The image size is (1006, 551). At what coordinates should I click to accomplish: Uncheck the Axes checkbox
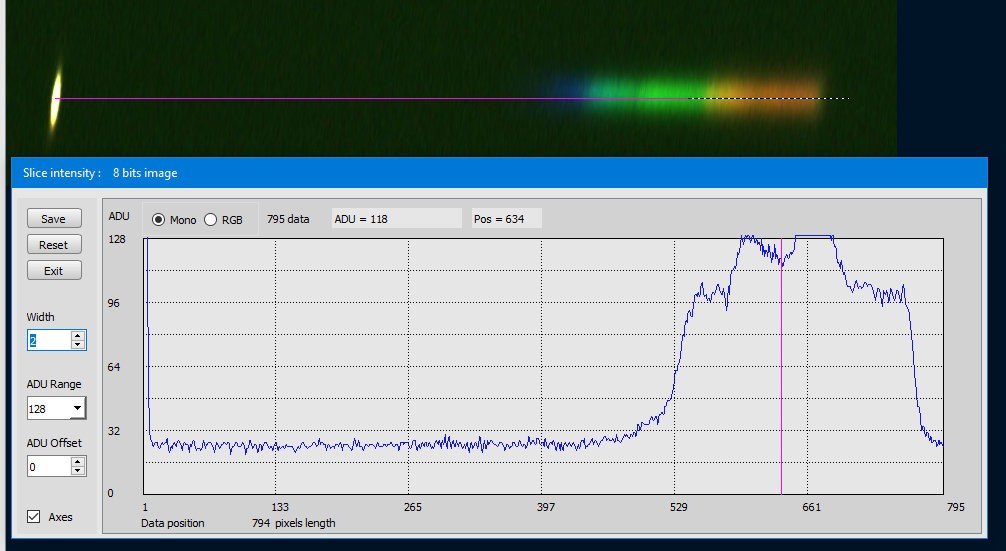[x=34, y=516]
